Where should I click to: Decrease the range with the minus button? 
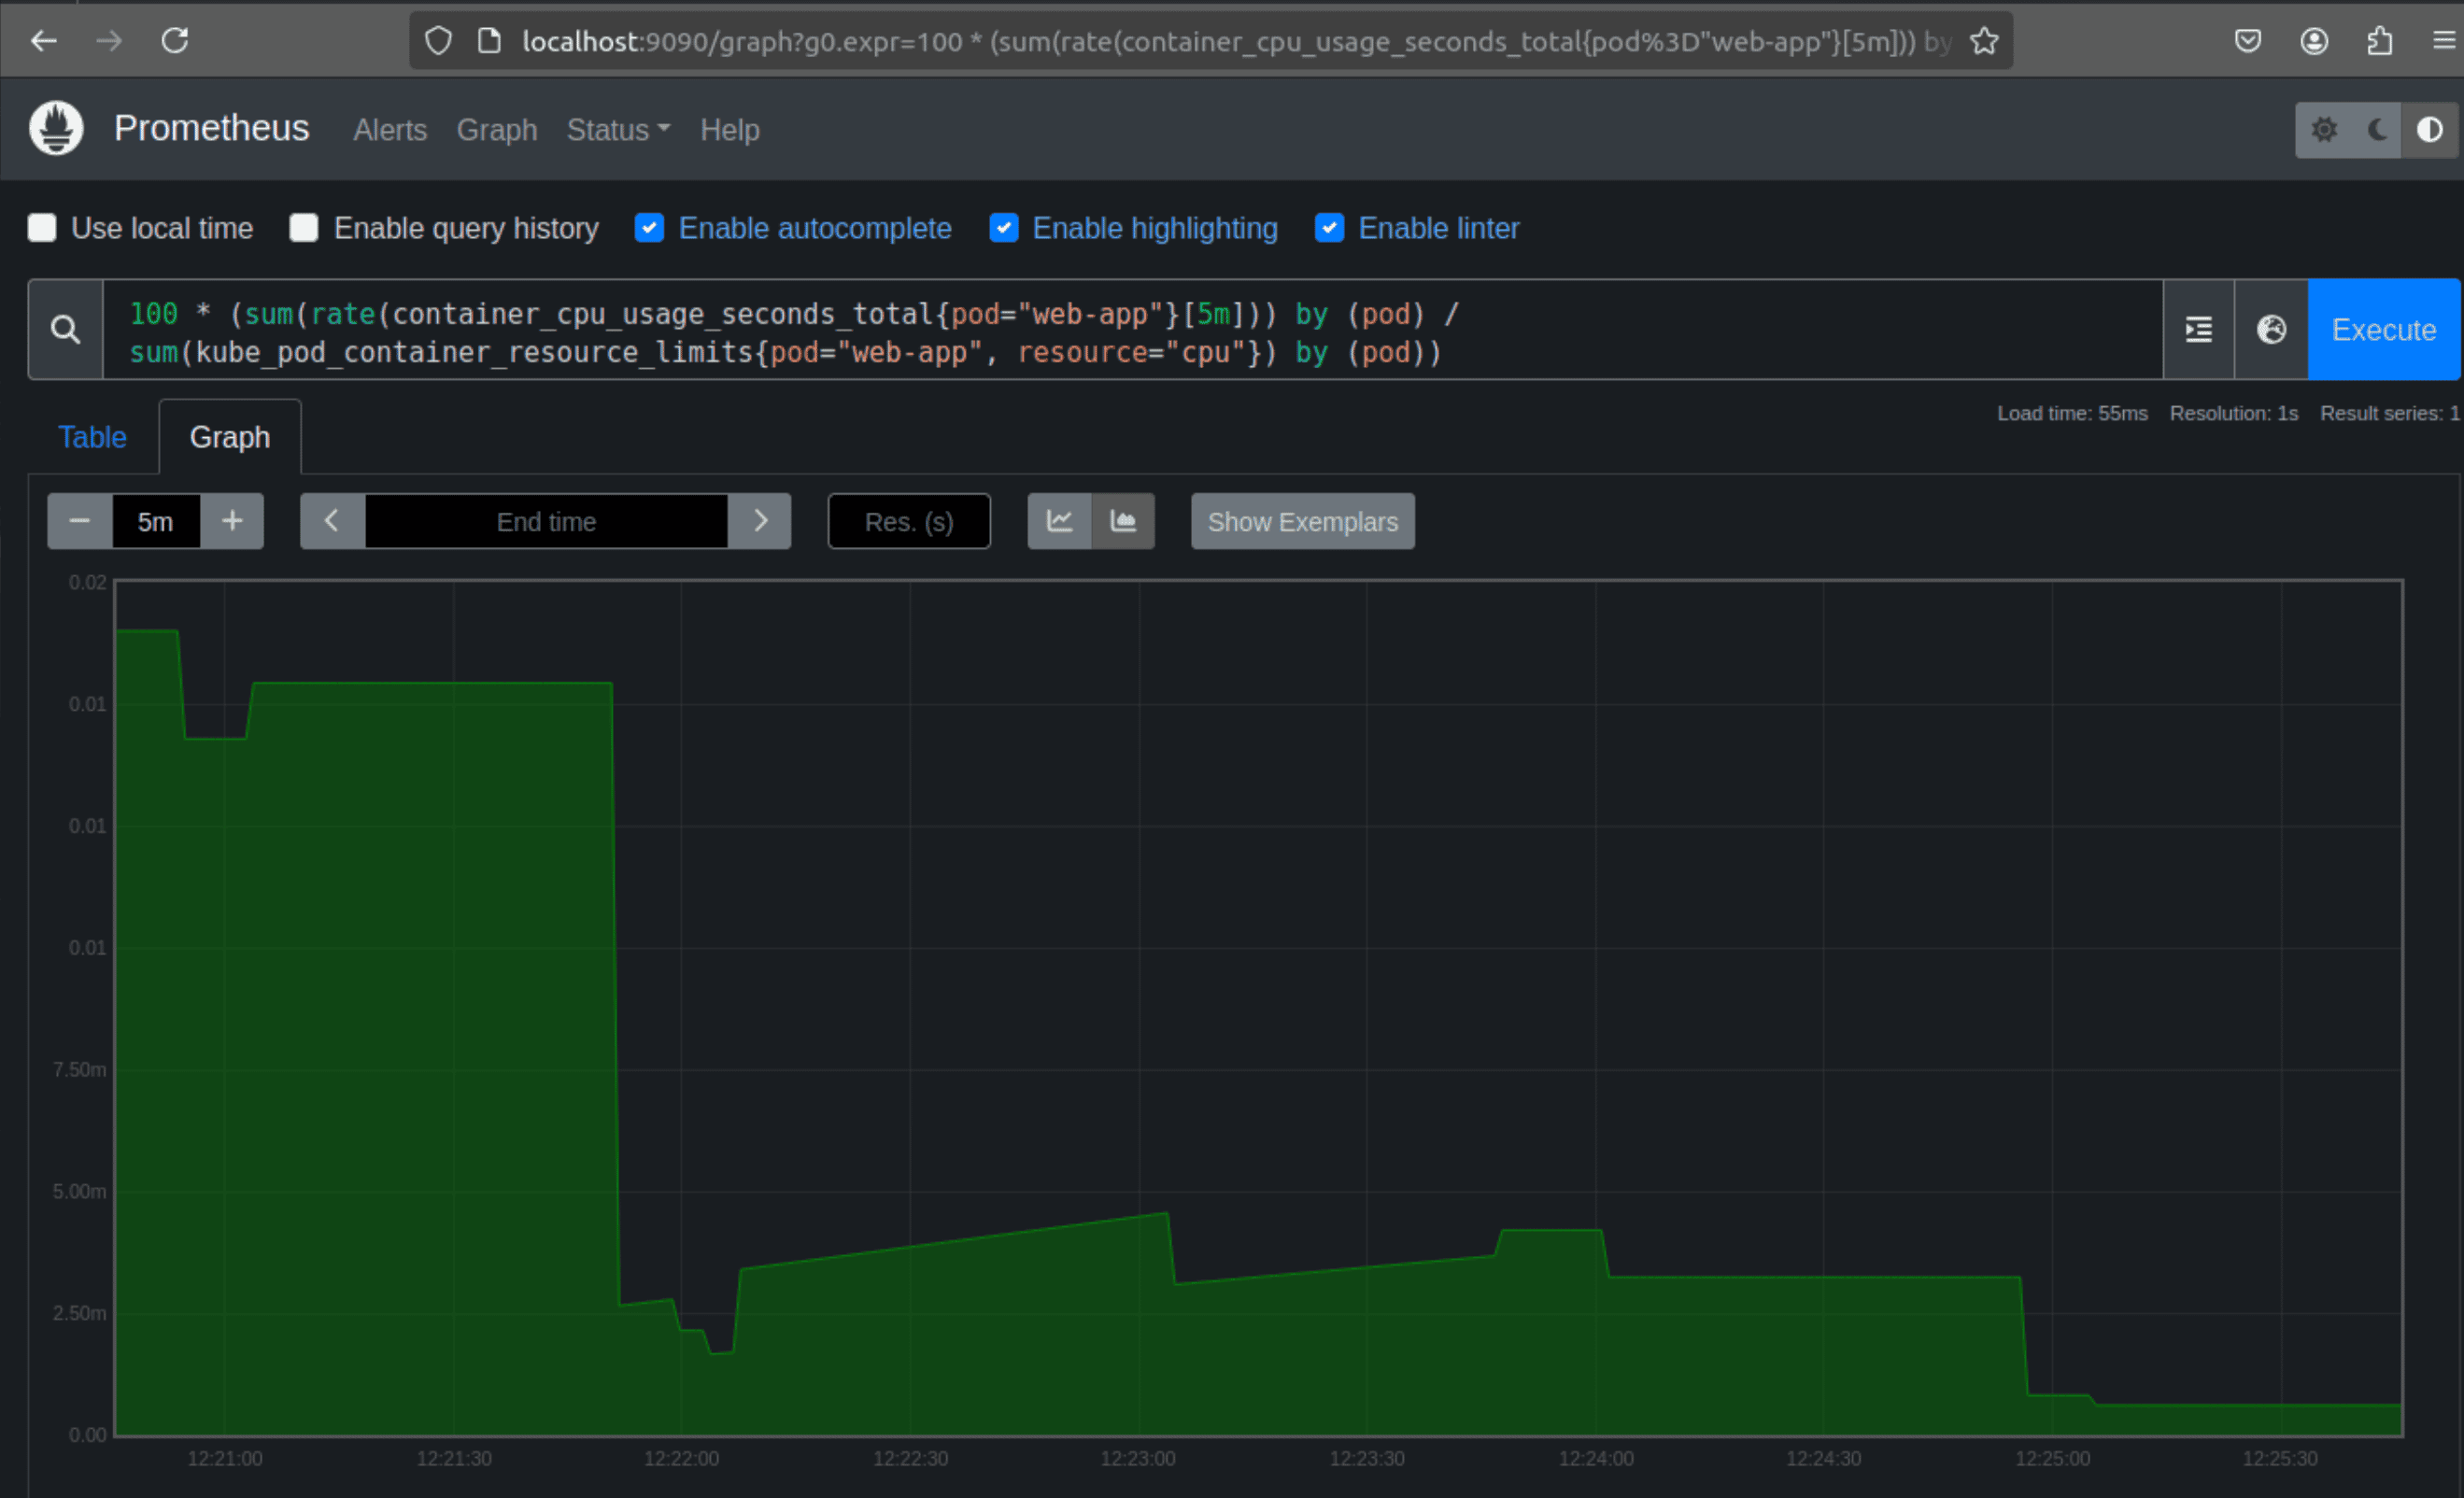80,521
